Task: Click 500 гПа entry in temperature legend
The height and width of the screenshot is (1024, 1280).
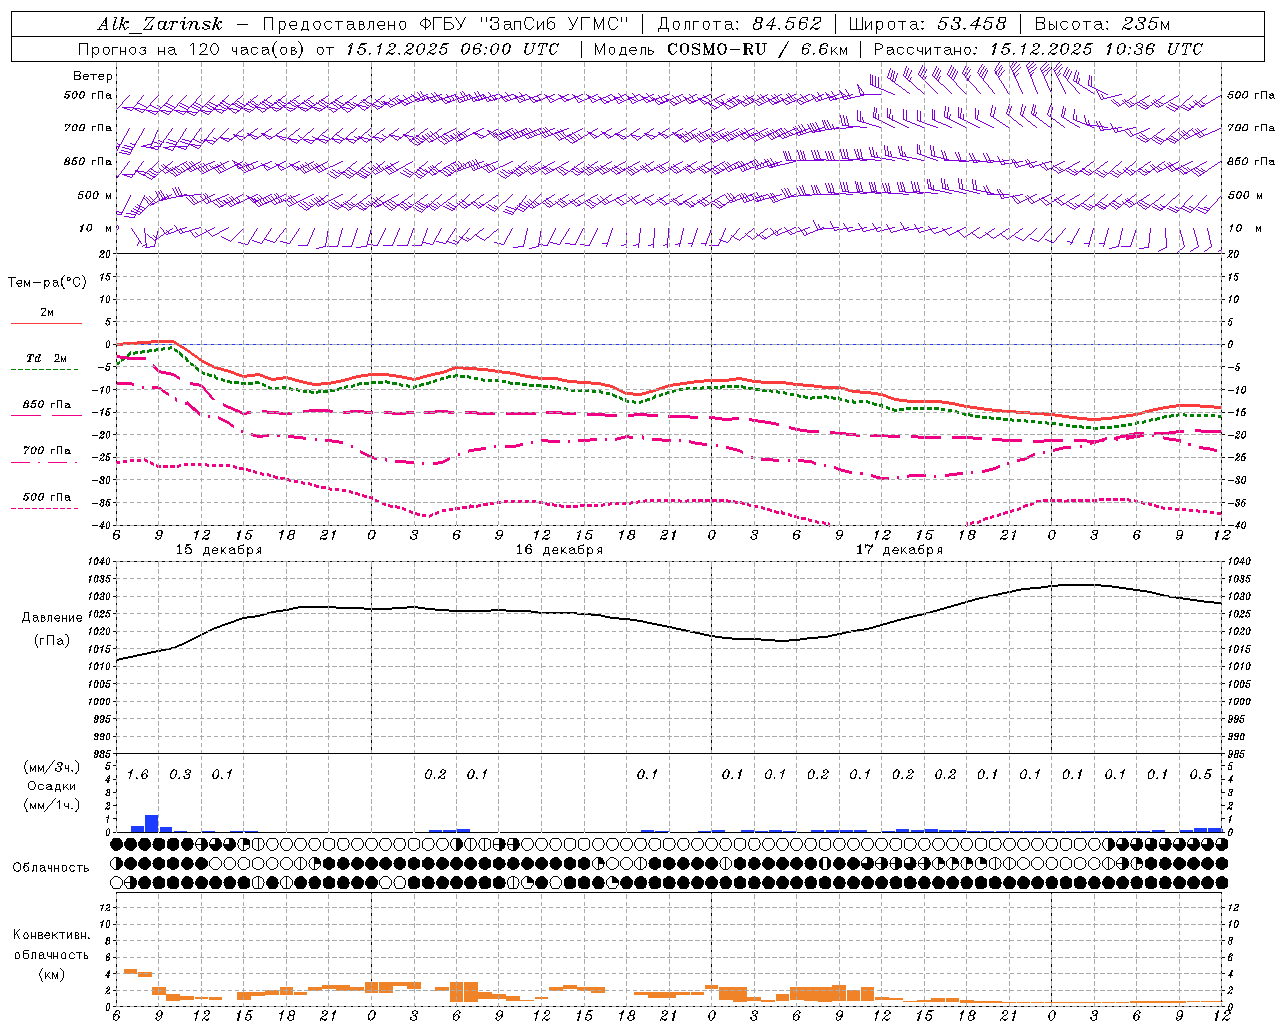Action: (47, 497)
